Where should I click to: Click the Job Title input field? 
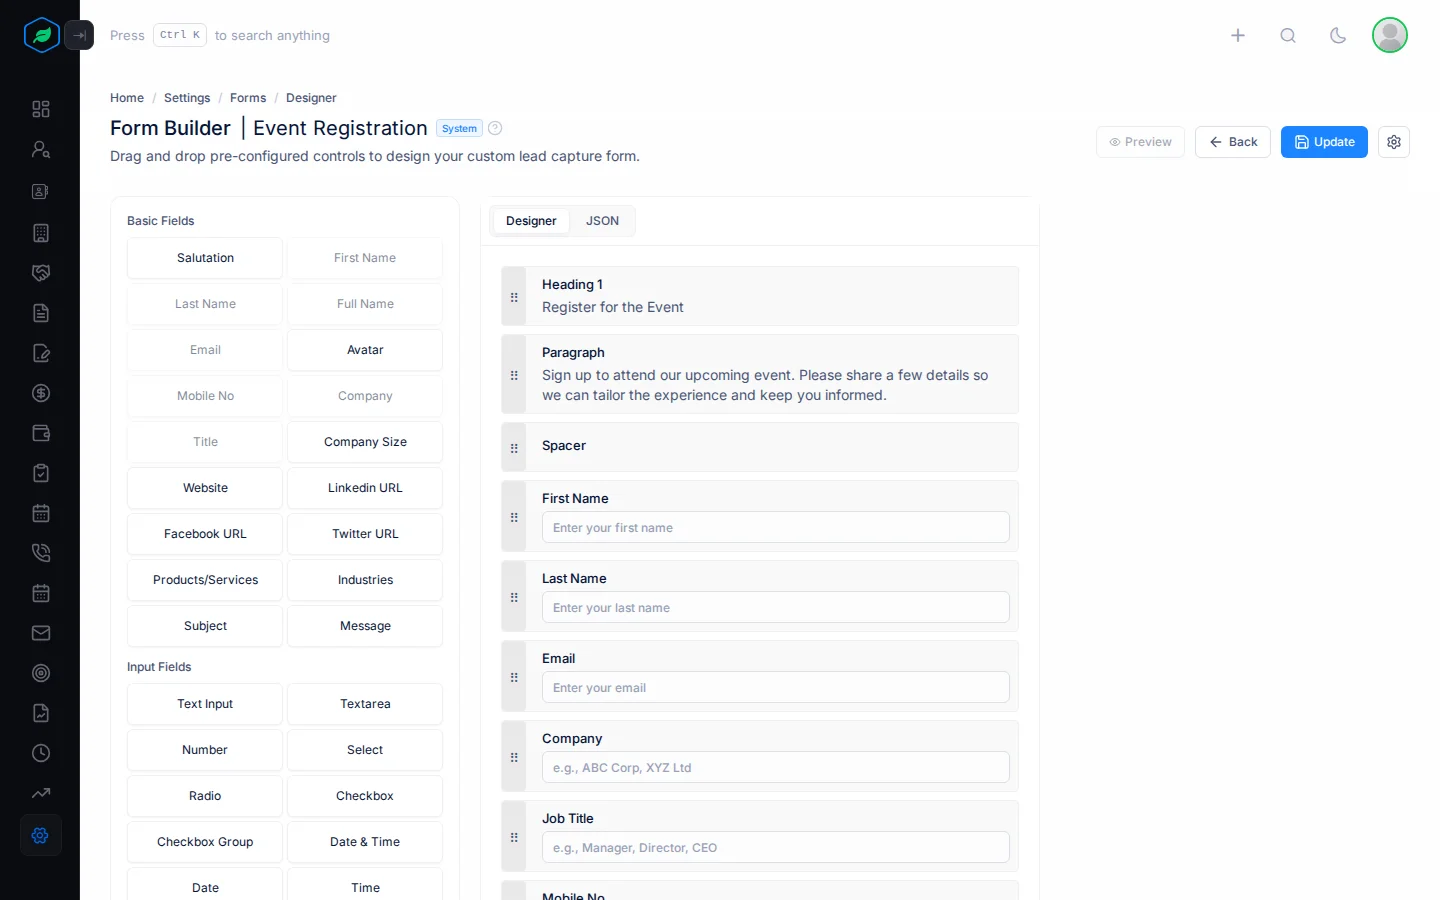coord(776,848)
